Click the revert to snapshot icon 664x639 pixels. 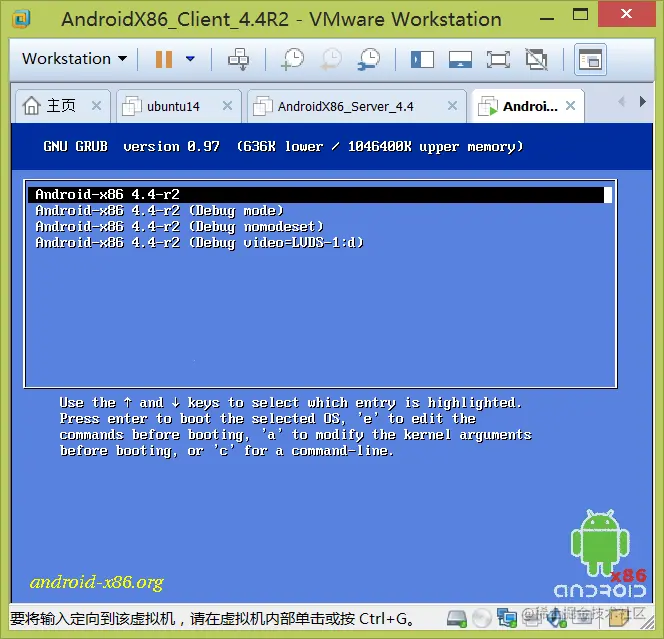pos(331,59)
